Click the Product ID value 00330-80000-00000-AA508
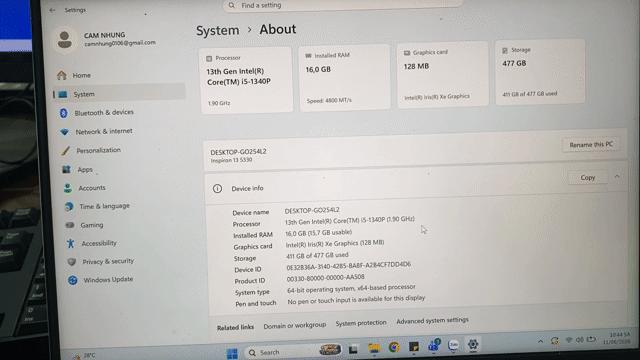 pos(325,278)
